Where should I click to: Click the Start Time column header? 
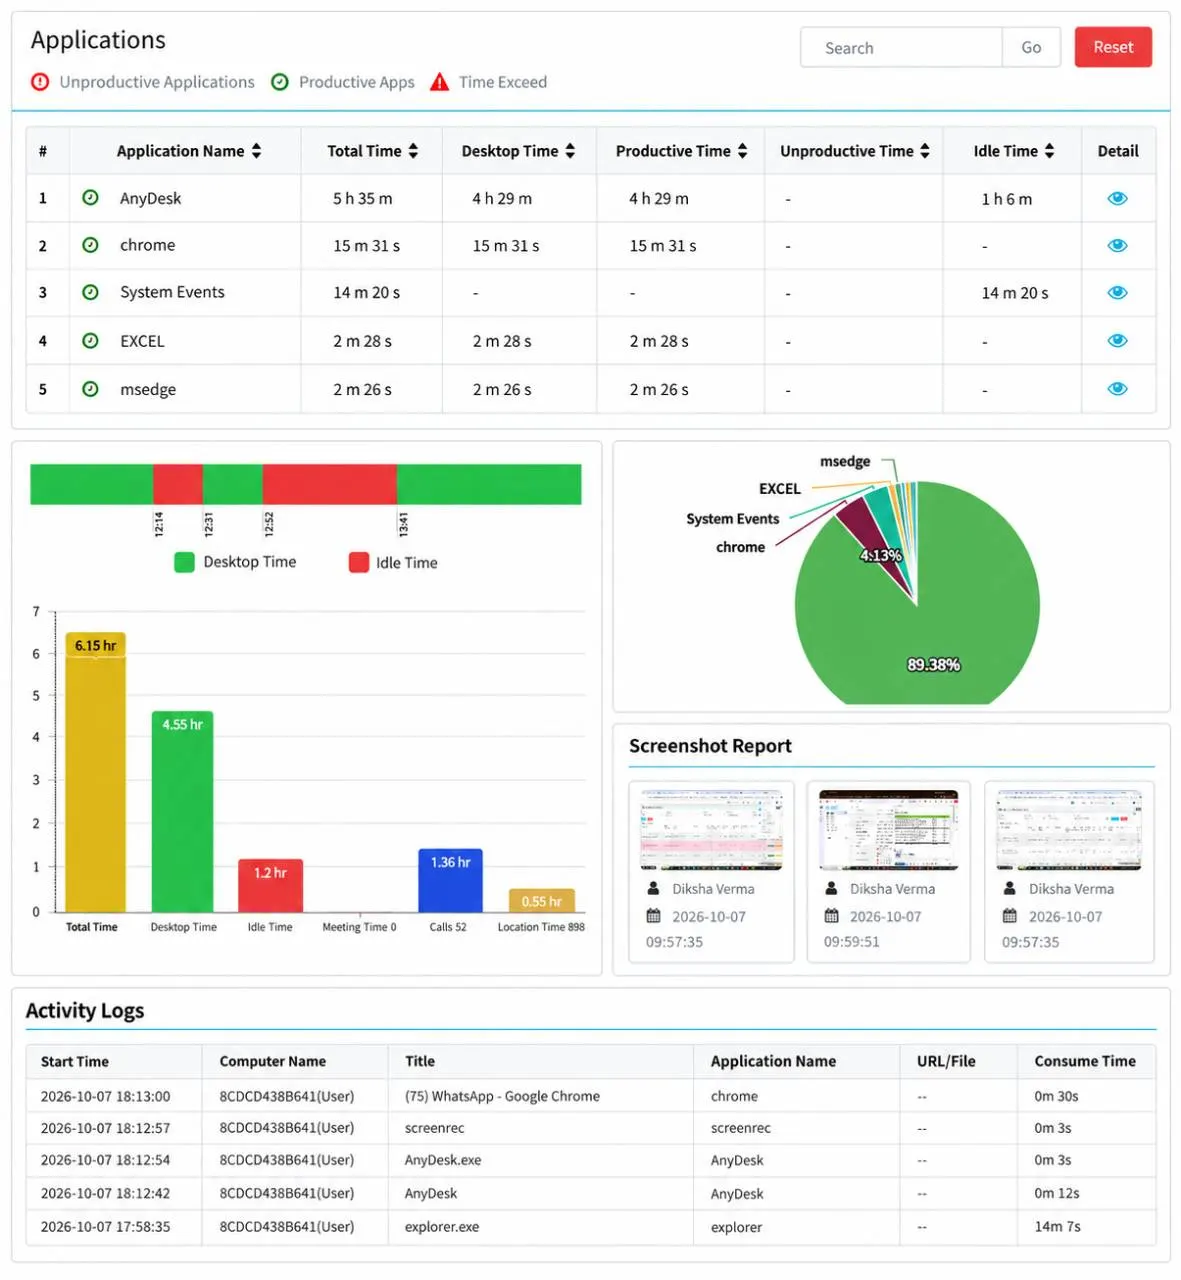(x=75, y=1061)
